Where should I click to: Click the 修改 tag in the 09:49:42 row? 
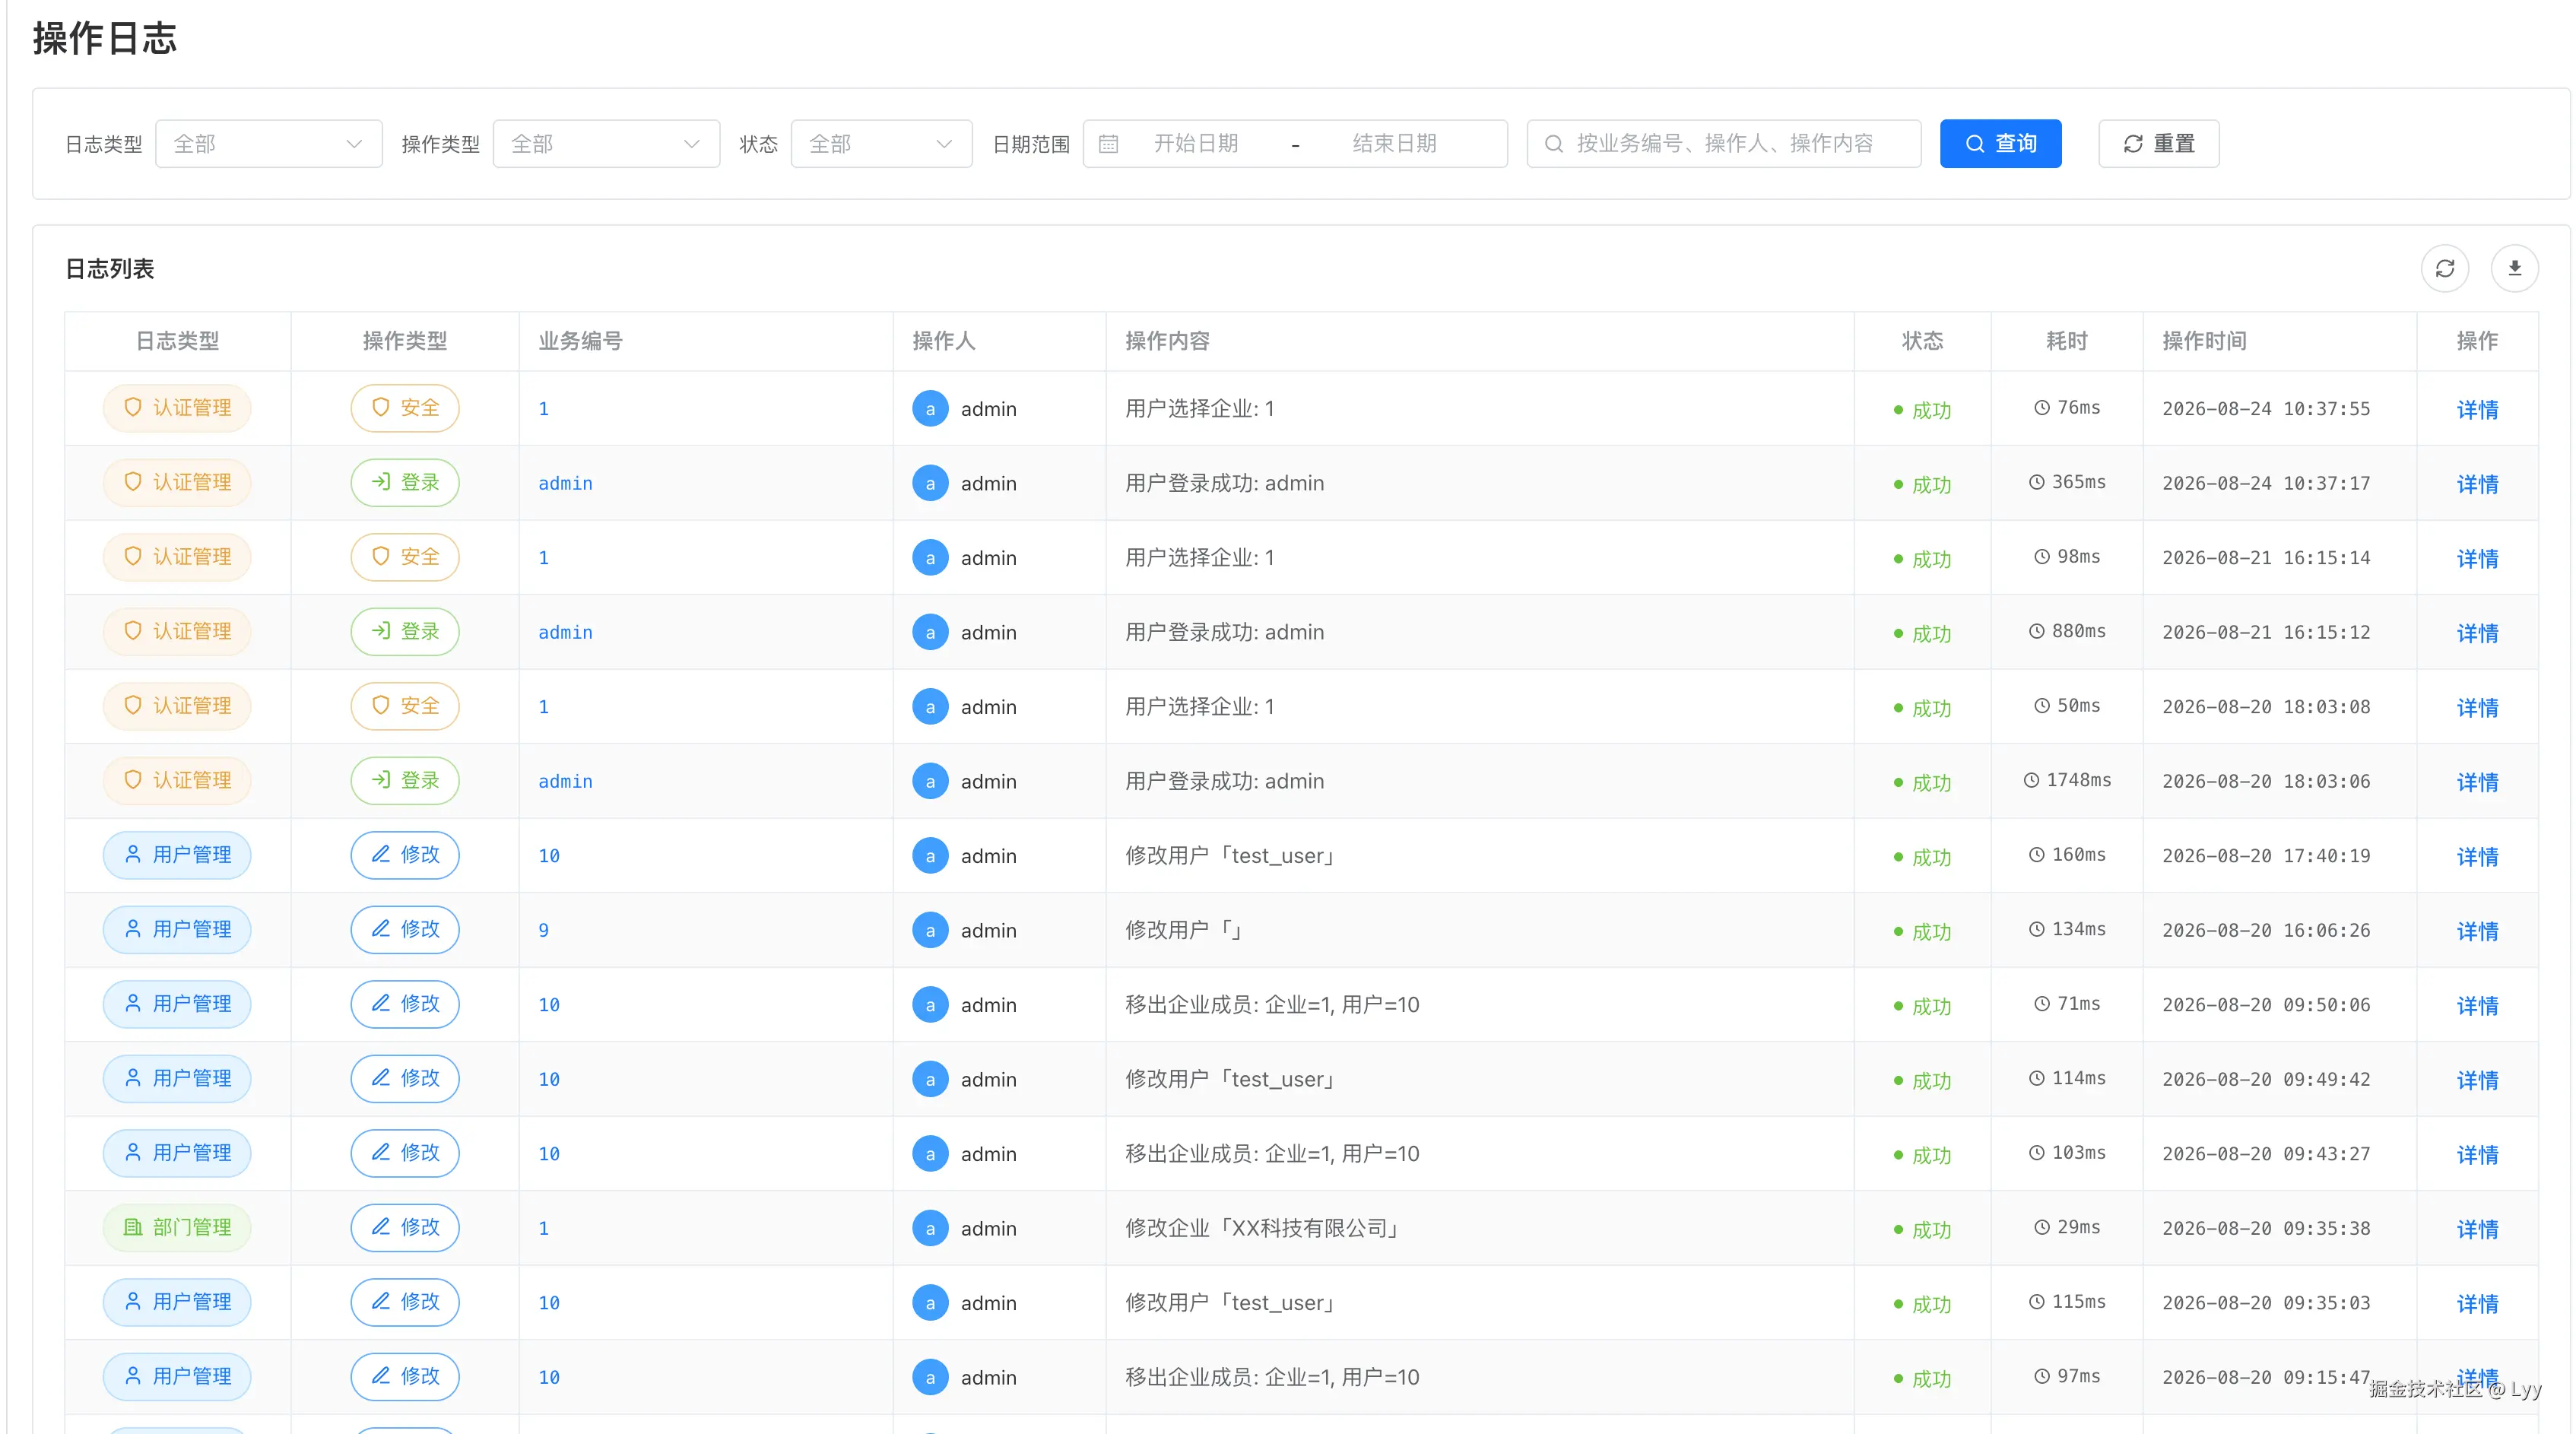point(405,1078)
